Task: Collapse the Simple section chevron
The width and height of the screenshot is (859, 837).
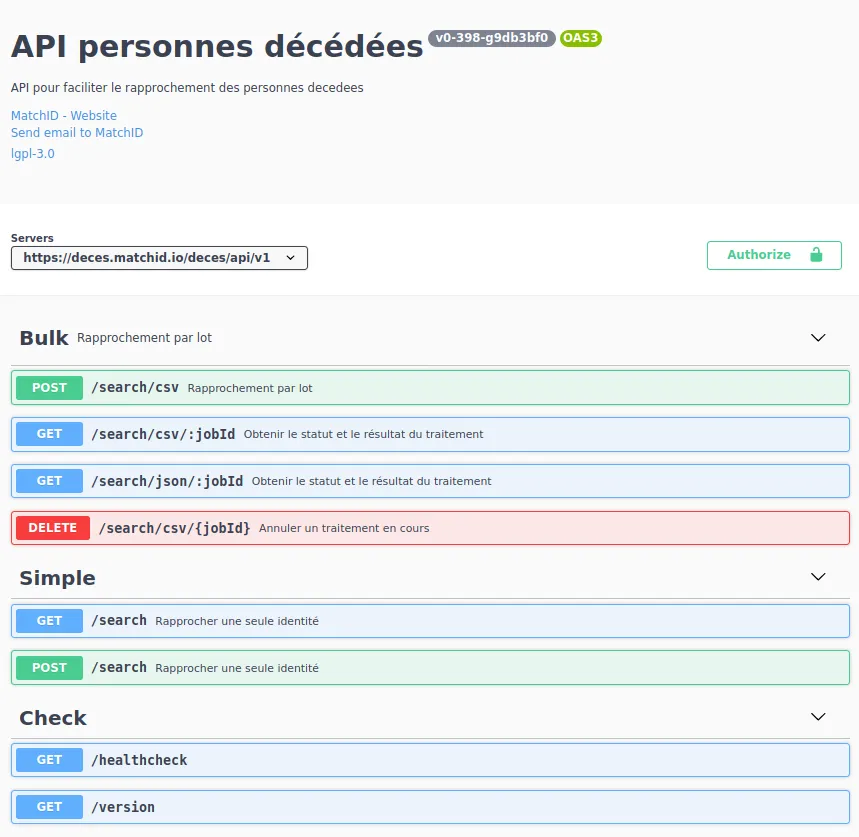Action: click(x=817, y=577)
